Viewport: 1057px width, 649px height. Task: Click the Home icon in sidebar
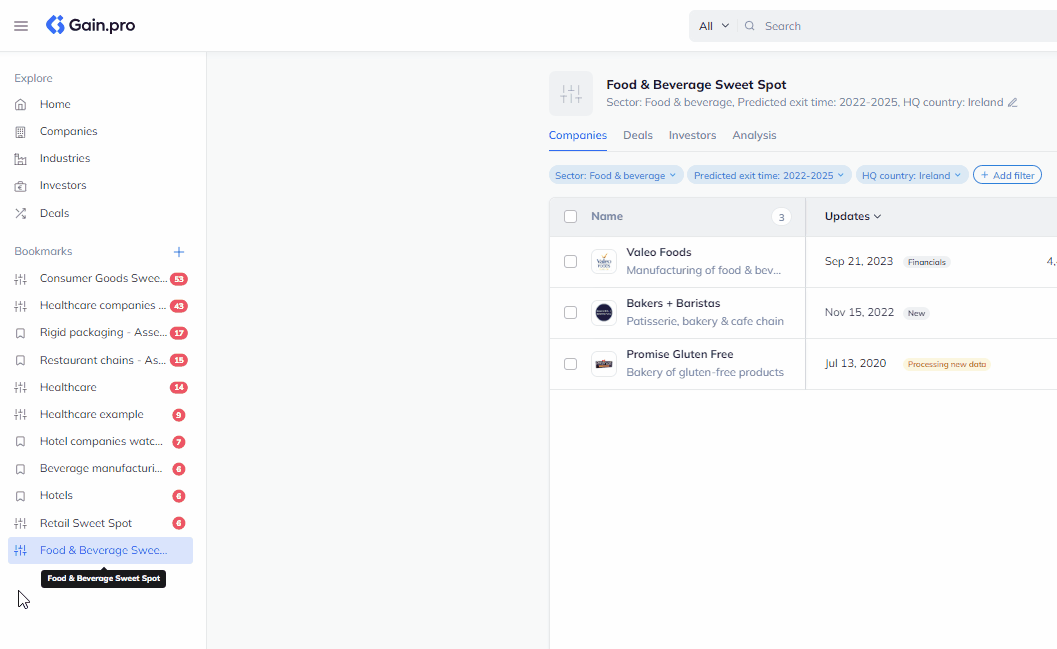(x=20, y=104)
